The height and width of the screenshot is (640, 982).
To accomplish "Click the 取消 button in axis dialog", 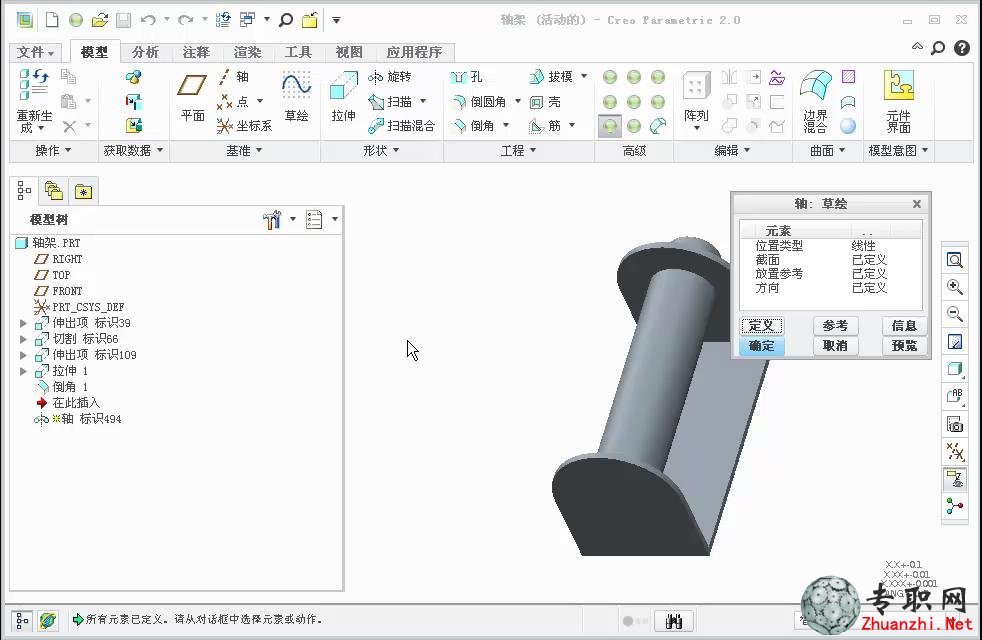I will point(835,346).
